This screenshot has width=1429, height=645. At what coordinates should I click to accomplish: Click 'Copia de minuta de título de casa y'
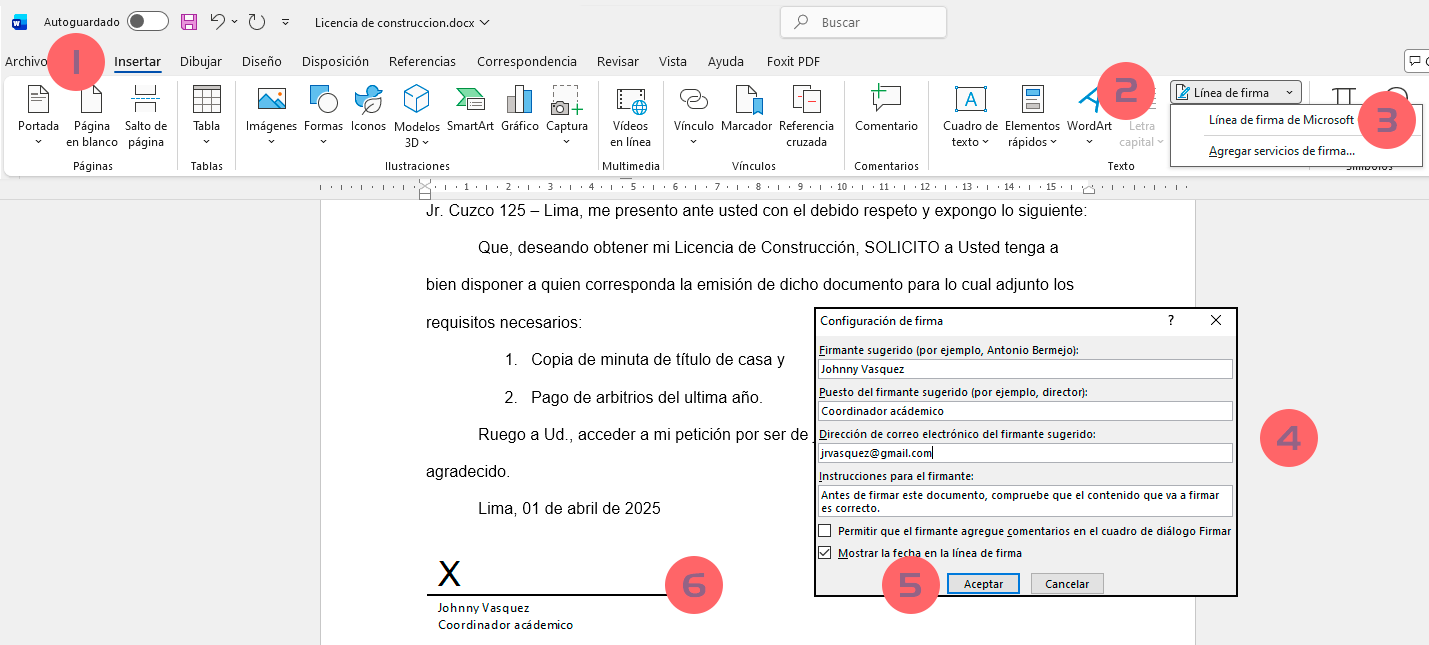[658, 359]
